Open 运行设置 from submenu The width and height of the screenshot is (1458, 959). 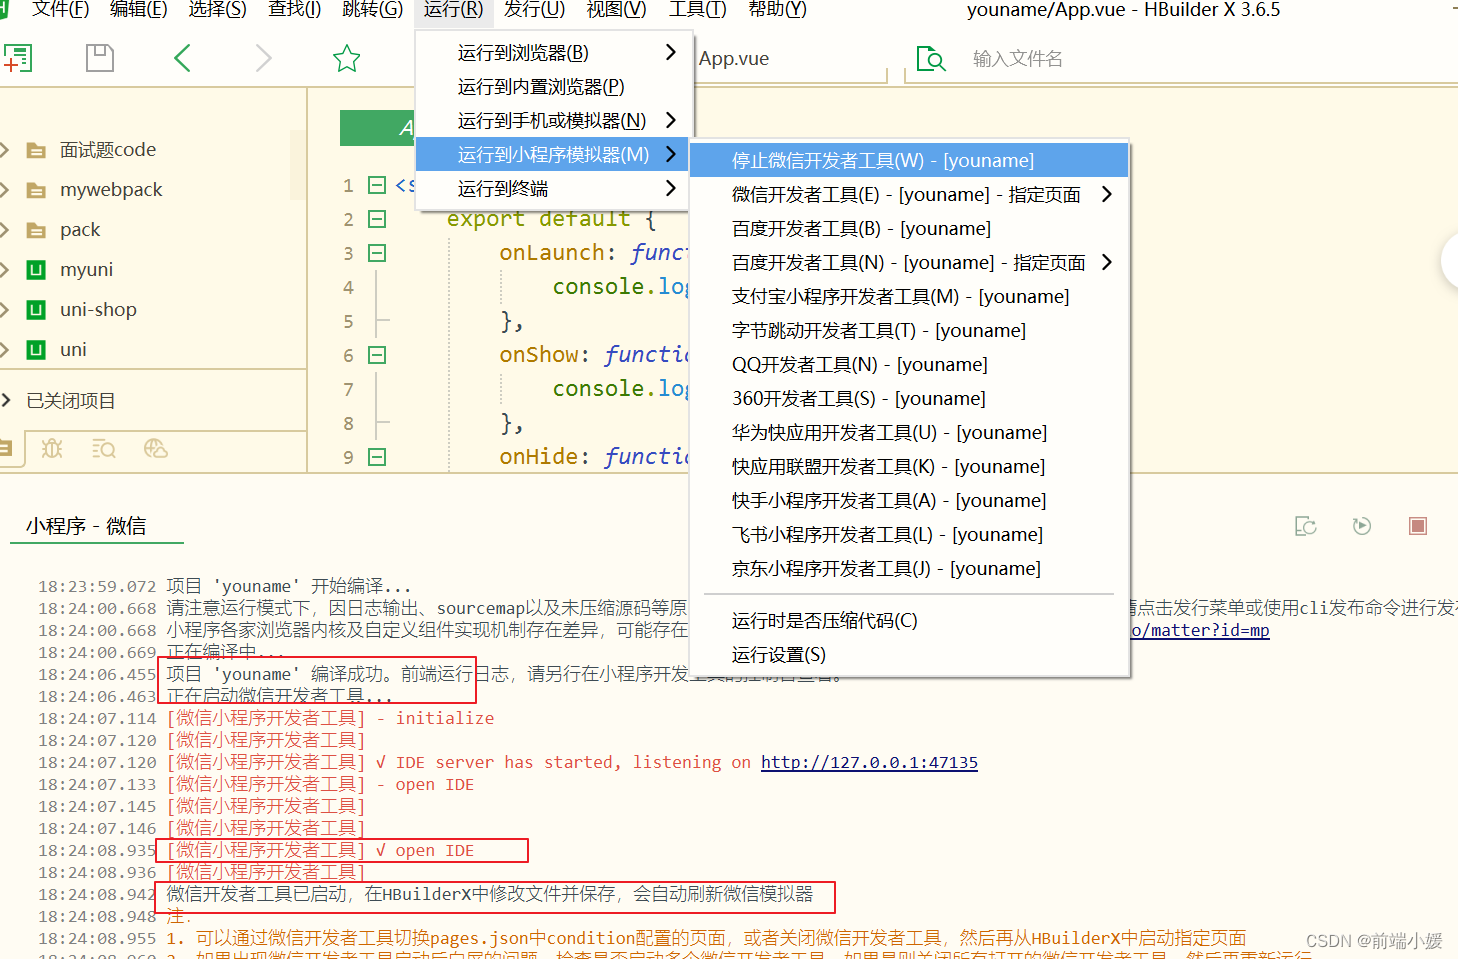pyautogui.click(x=909, y=655)
